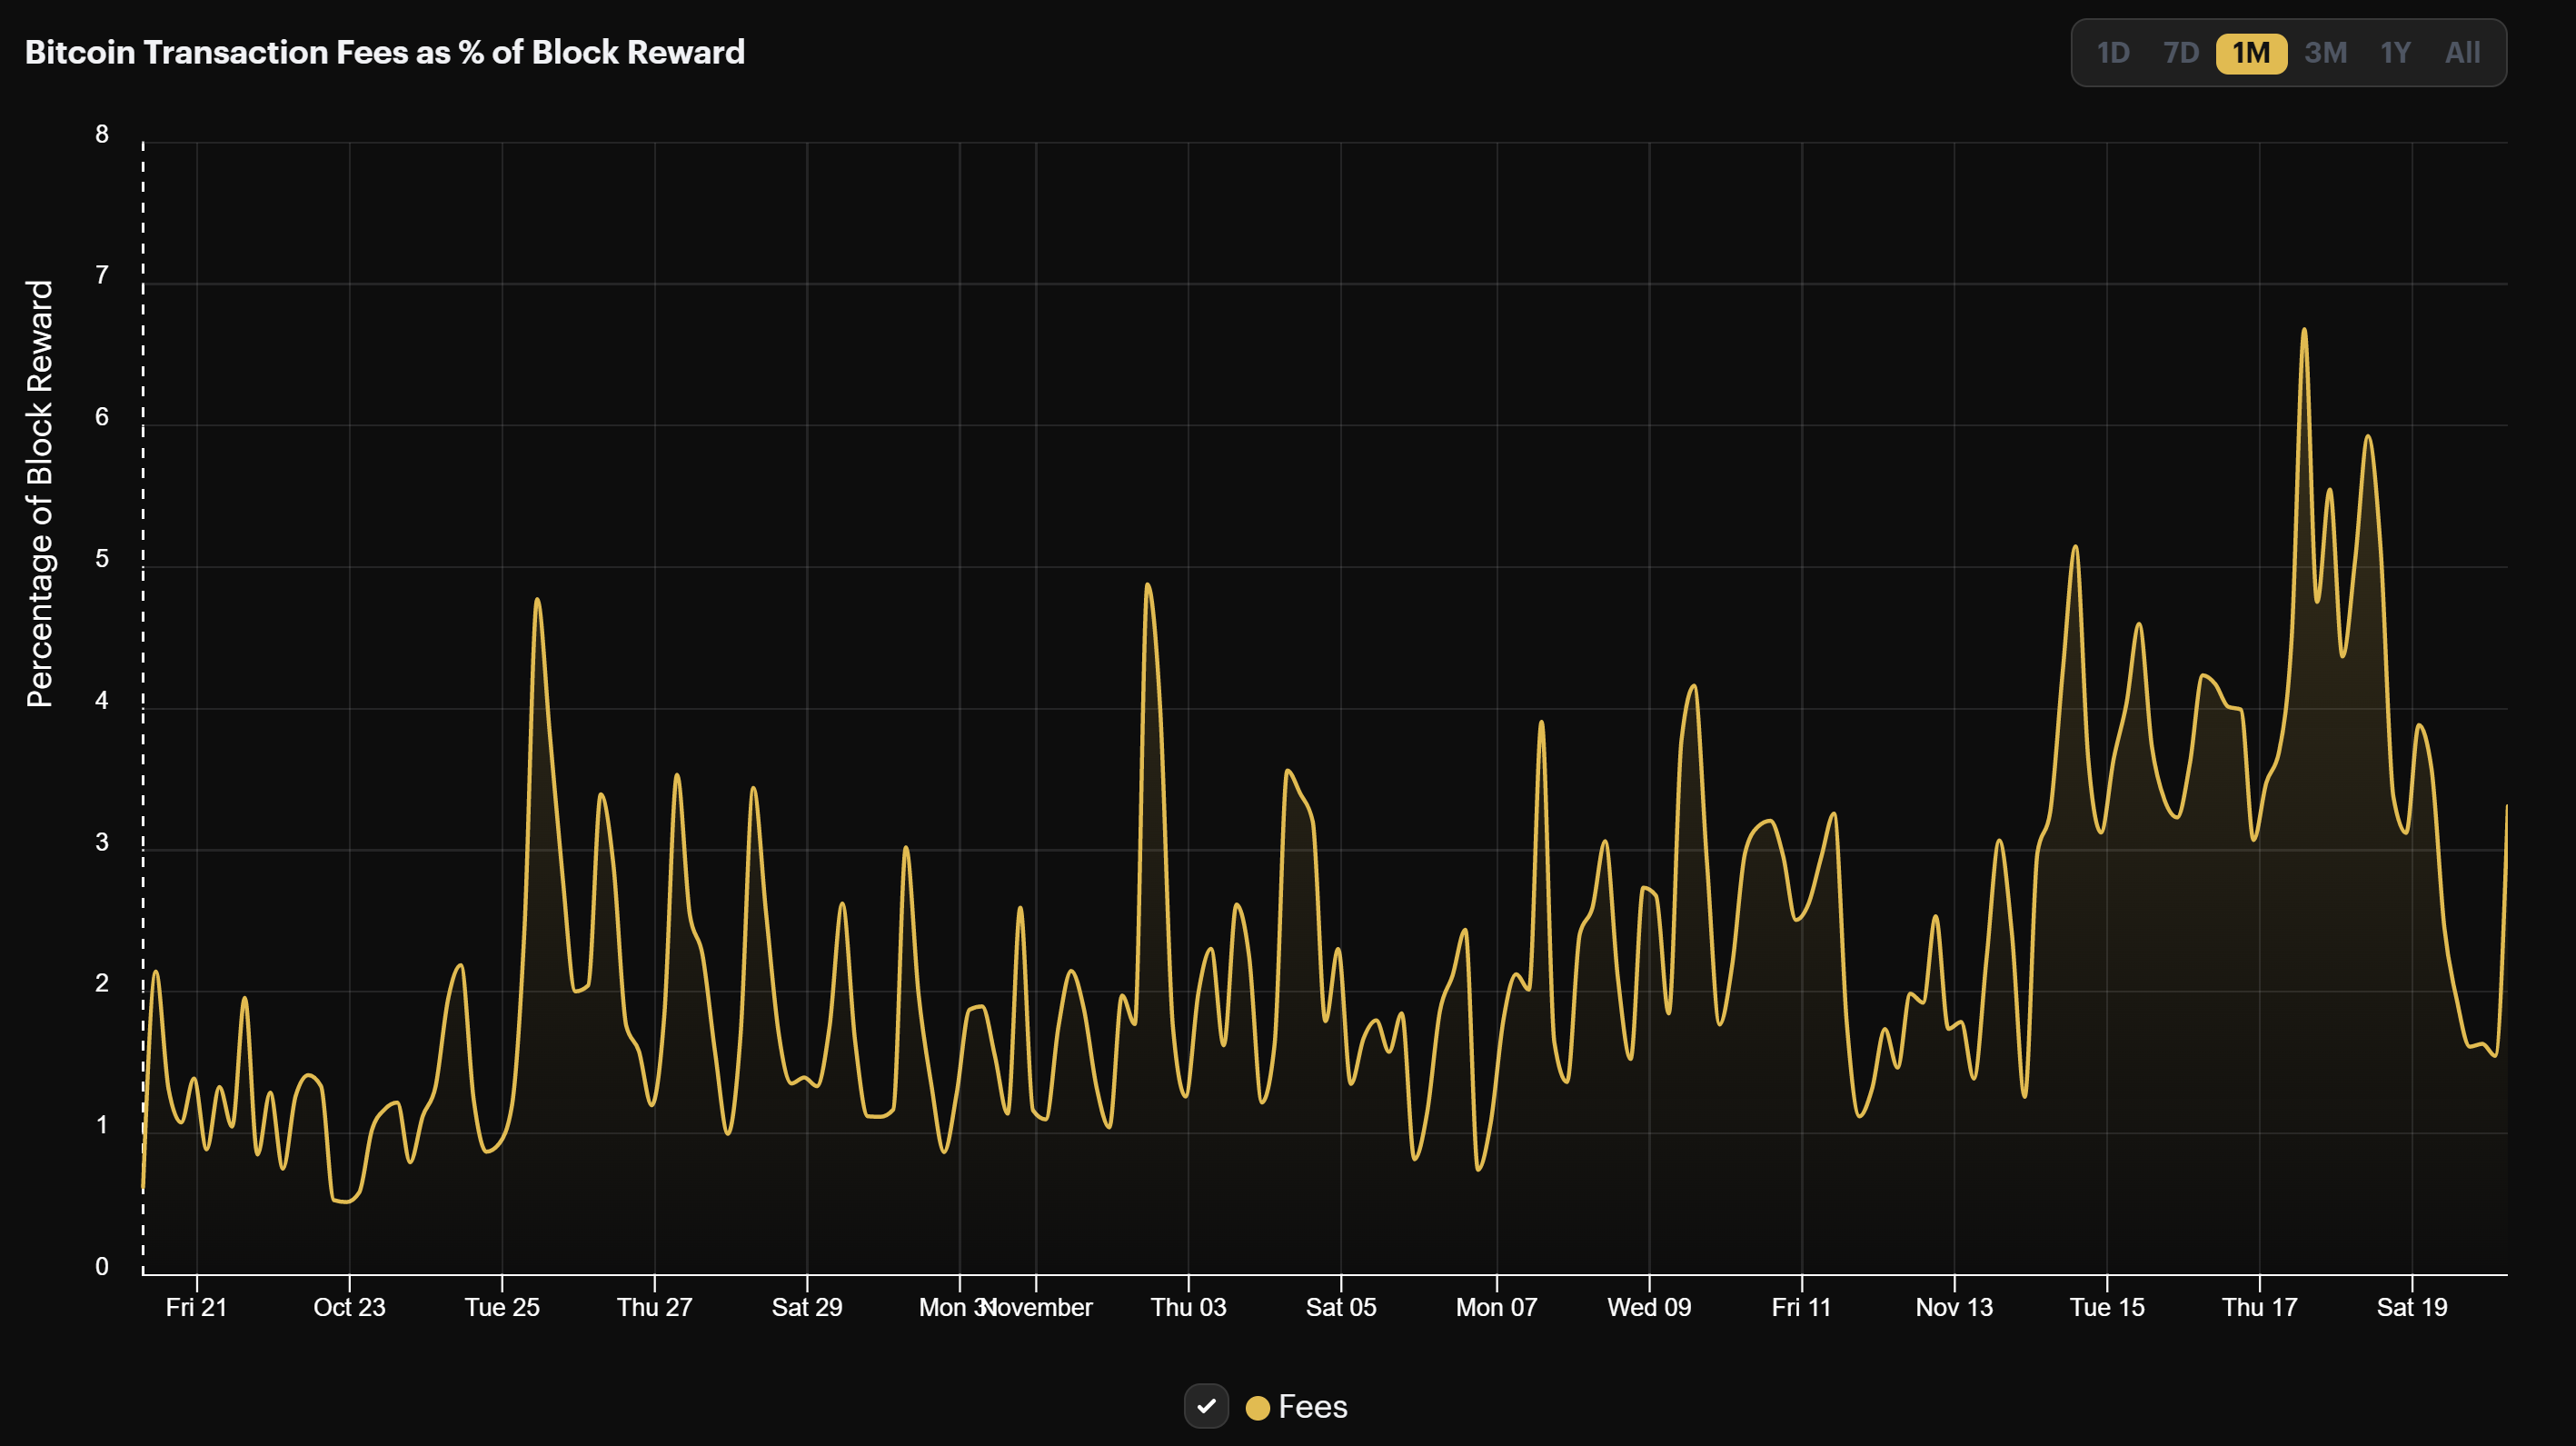
Task: Click the Nov 03 peak on the chart
Action: pyautogui.click(x=1148, y=584)
